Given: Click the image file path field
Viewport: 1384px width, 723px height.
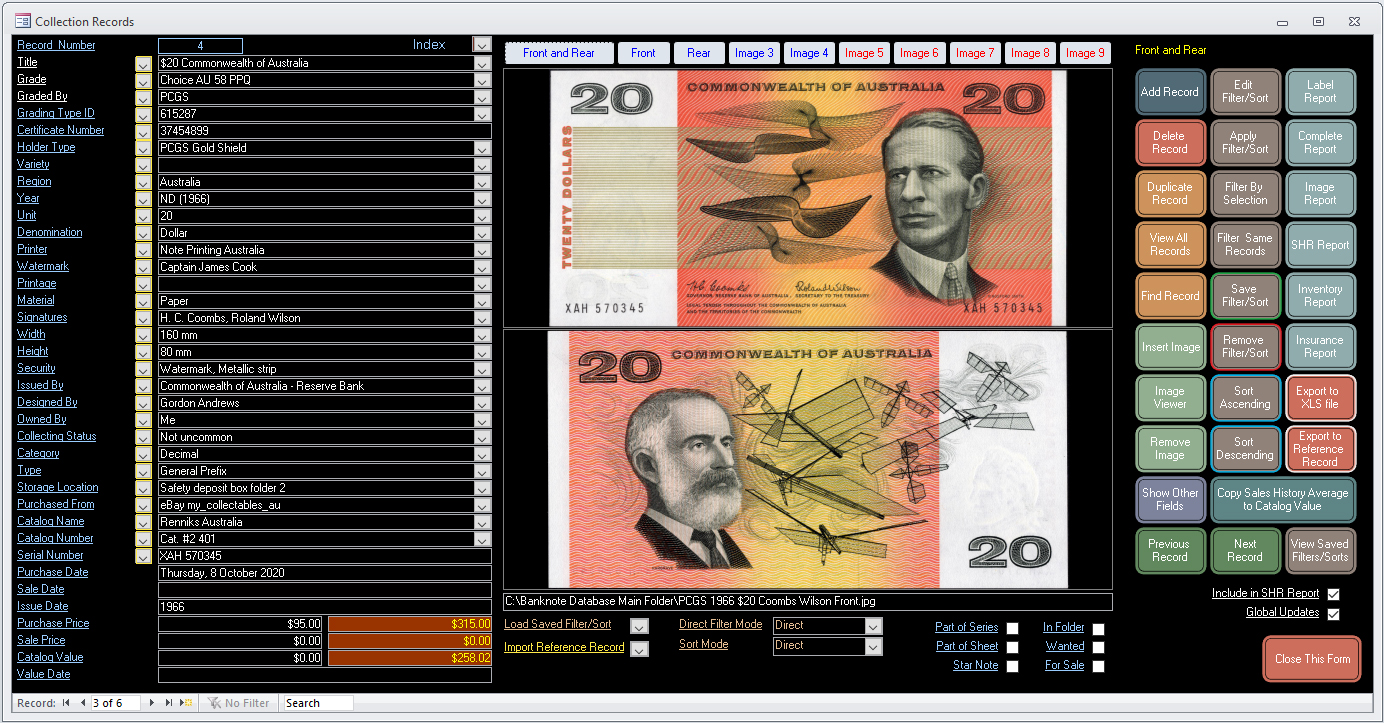Looking at the screenshot, I should tap(807, 602).
